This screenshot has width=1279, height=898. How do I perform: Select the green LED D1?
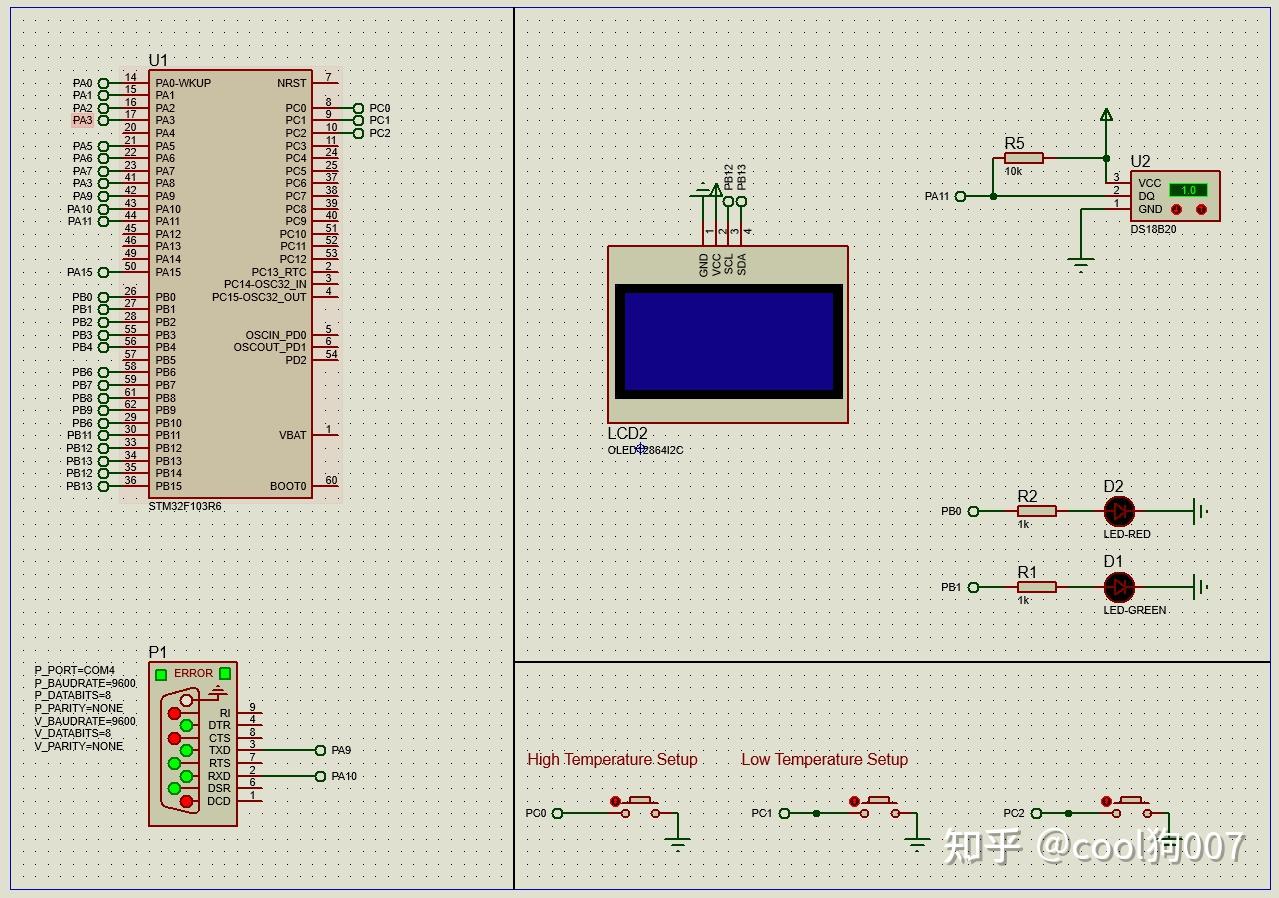click(x=1119, y=587)
